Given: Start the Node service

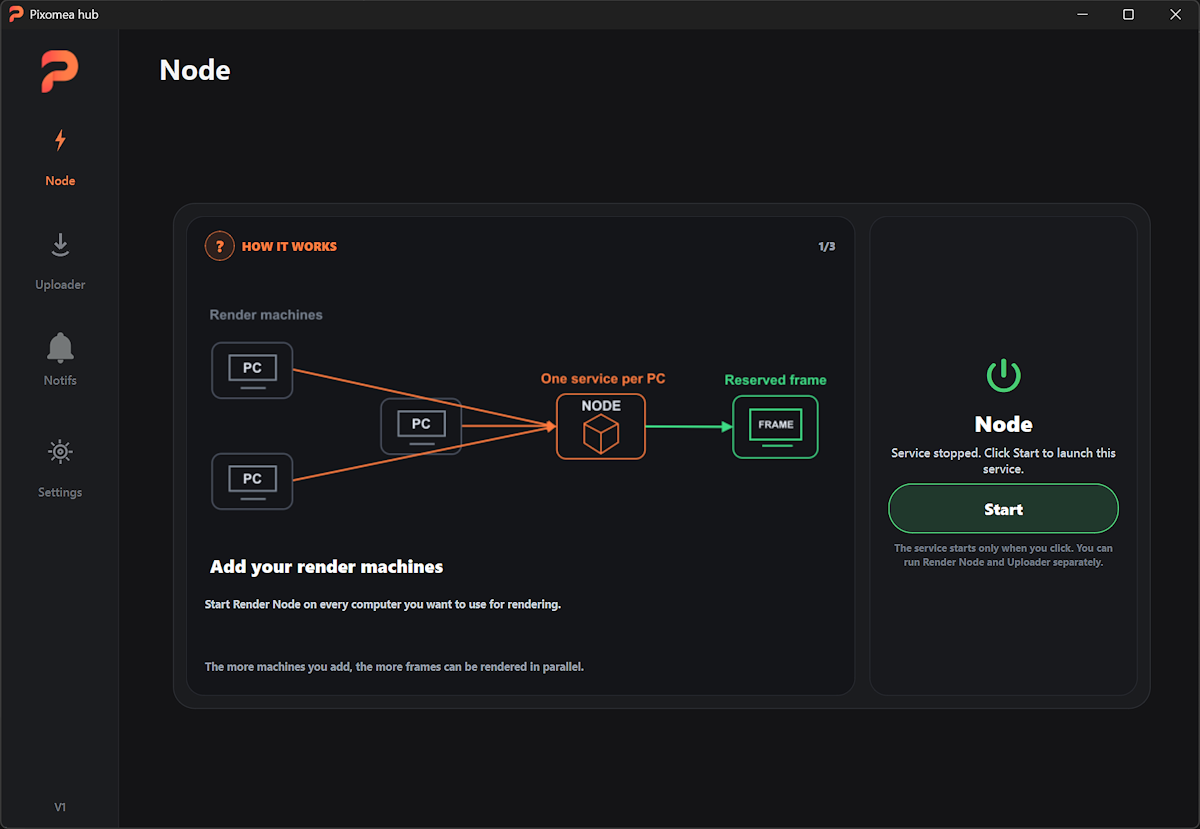Looking at the screenshot, I should coord(1003,509).
